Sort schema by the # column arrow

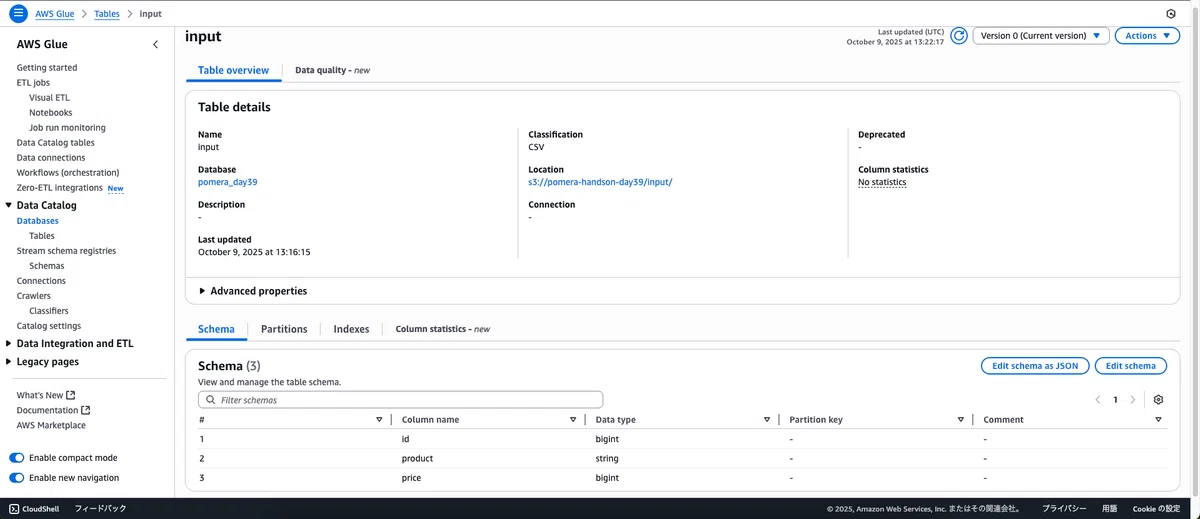click(379, 420)
